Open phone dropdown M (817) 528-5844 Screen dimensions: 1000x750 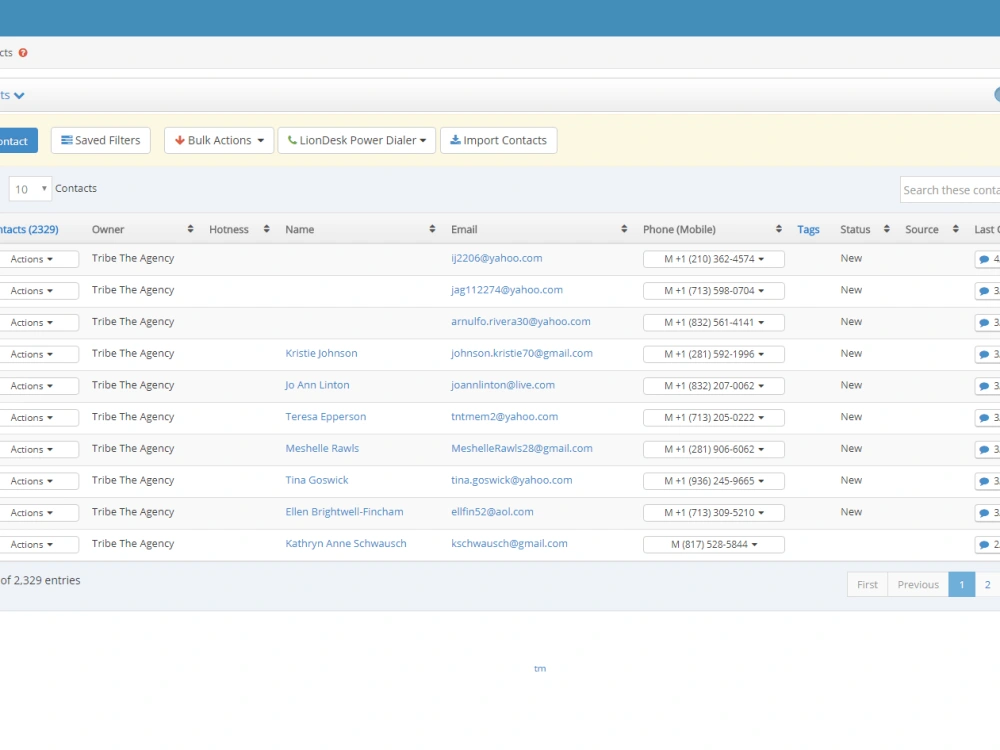tap(714, 545)
